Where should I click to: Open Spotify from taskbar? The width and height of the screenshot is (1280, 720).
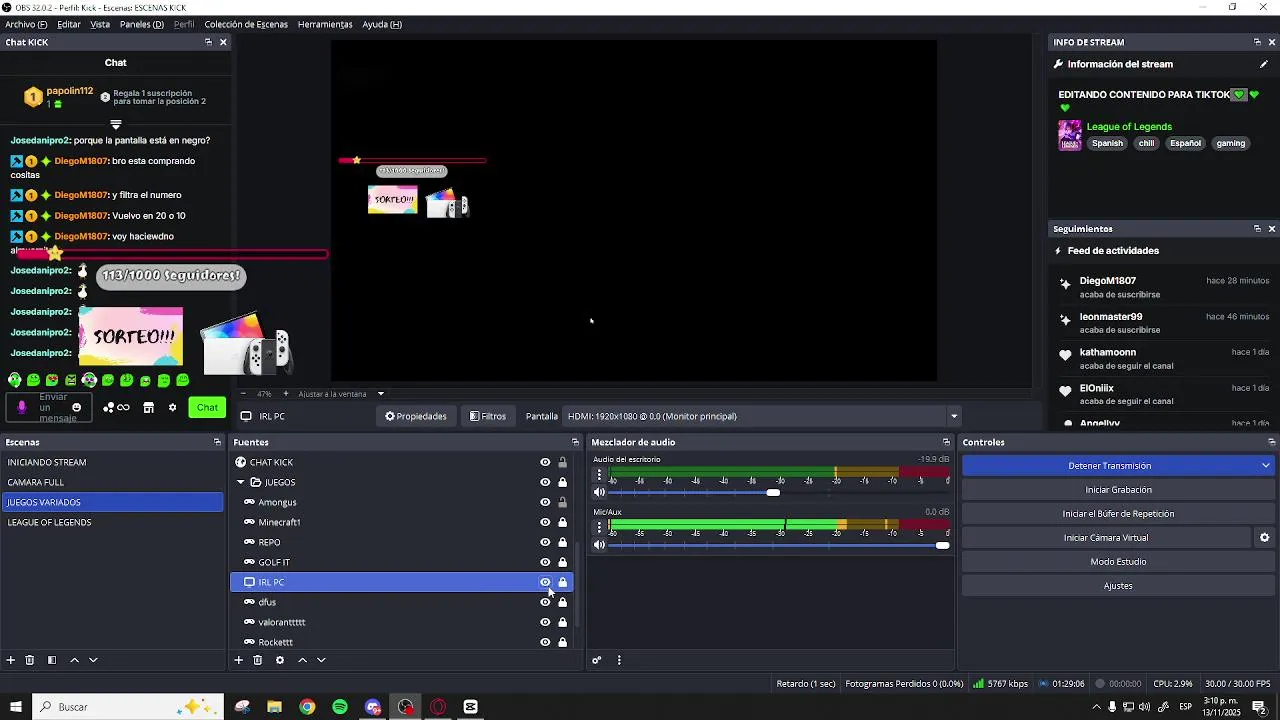(340, 707)
